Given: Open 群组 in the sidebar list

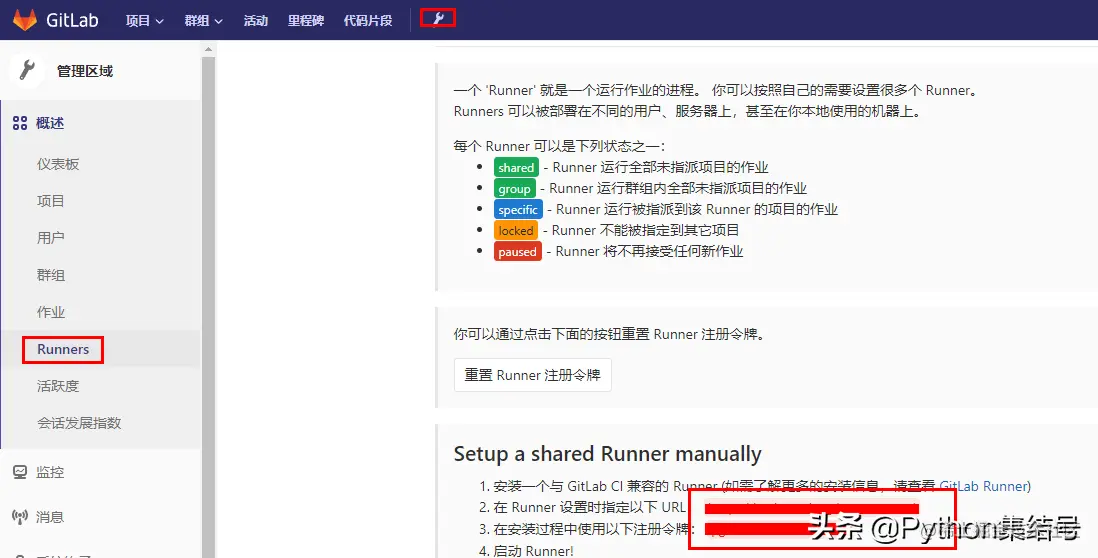Looking at the screenshot, I should coord(50,275).
